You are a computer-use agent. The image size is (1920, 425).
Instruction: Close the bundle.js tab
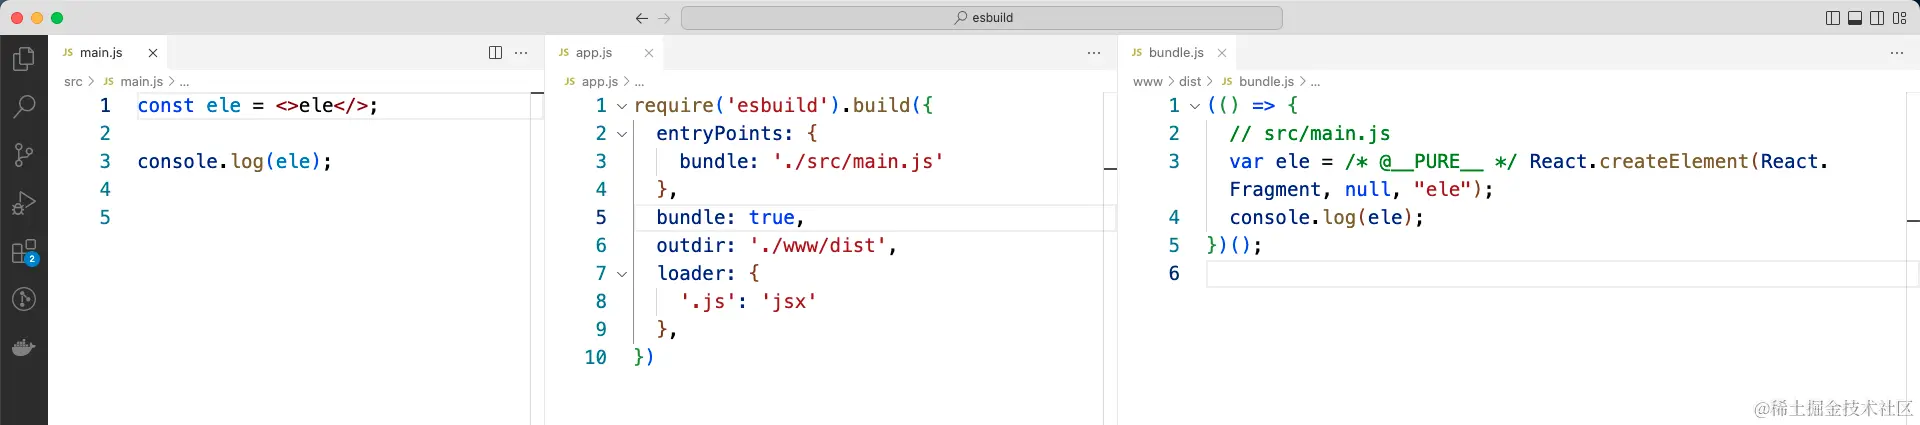coord(1222,53)
